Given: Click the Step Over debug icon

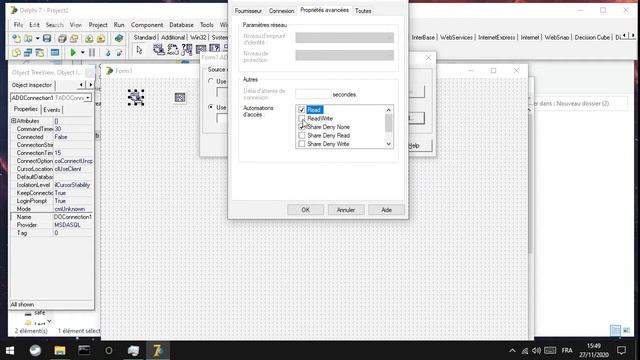Looking at the screenshot, I should [x=119, y=52].
